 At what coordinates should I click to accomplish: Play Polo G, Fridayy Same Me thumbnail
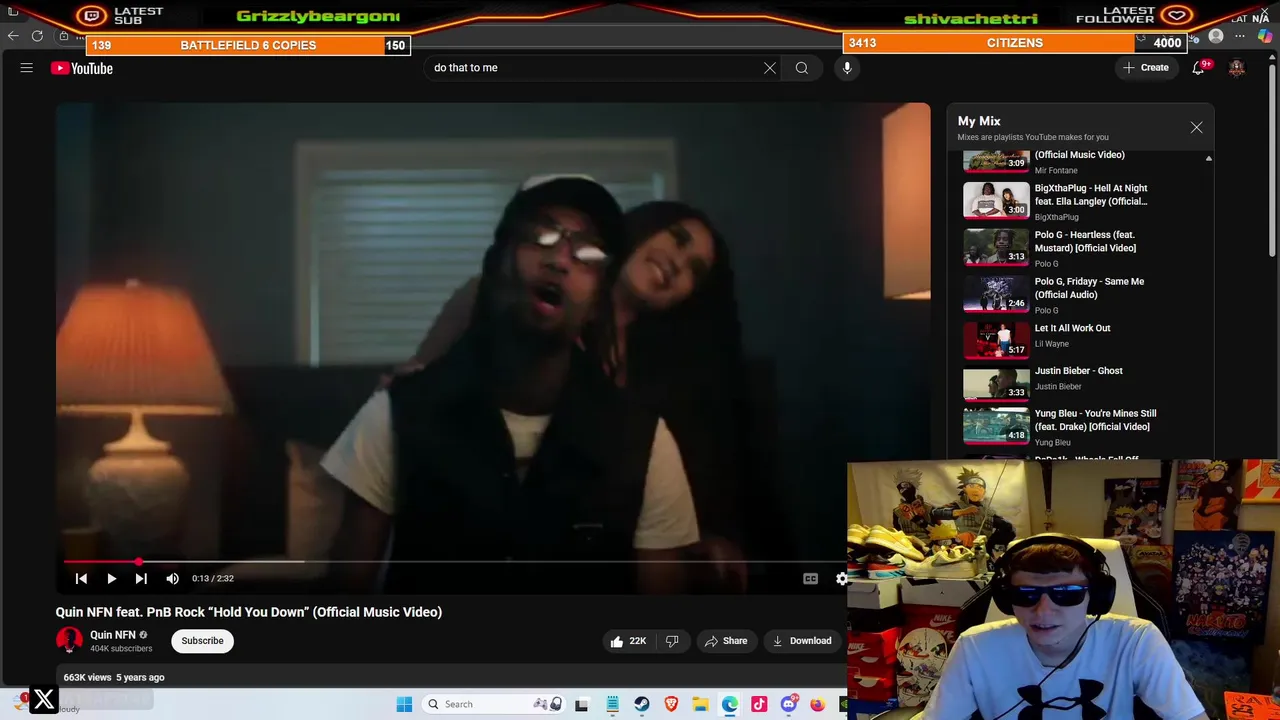point(996,293)
